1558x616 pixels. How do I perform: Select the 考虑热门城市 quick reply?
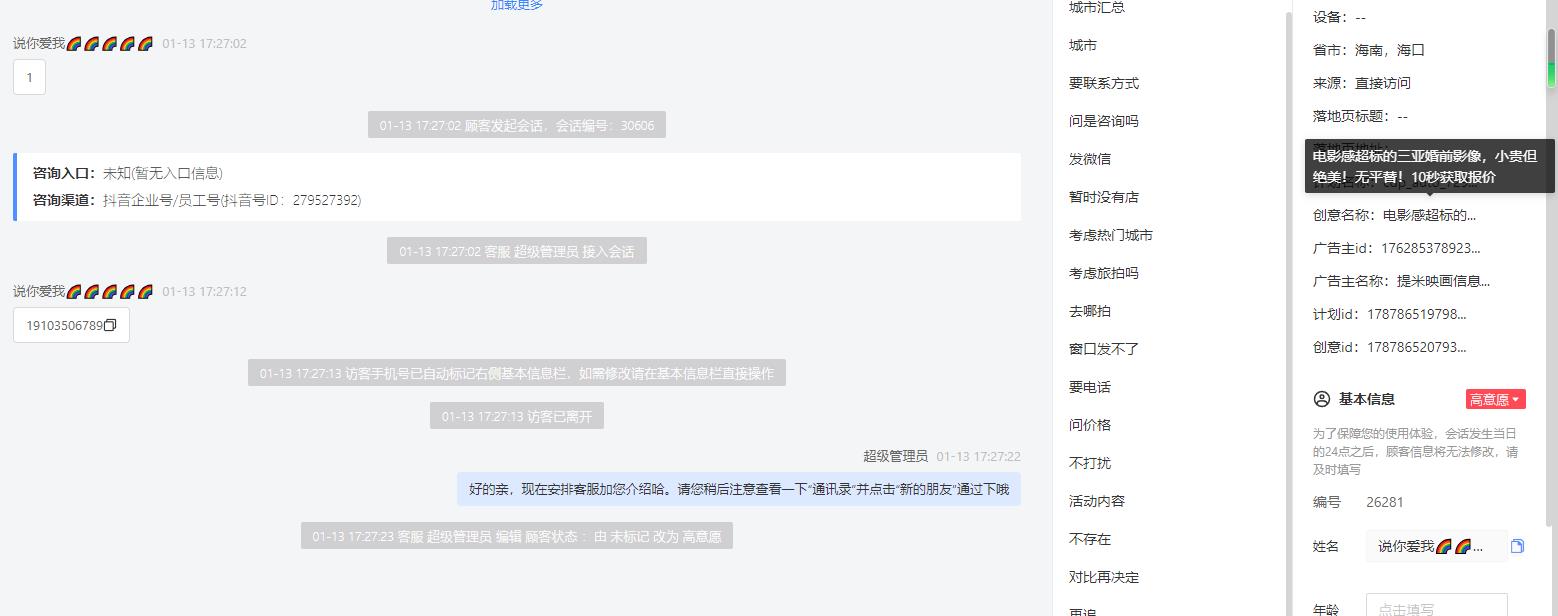[x=1111, y=235]
